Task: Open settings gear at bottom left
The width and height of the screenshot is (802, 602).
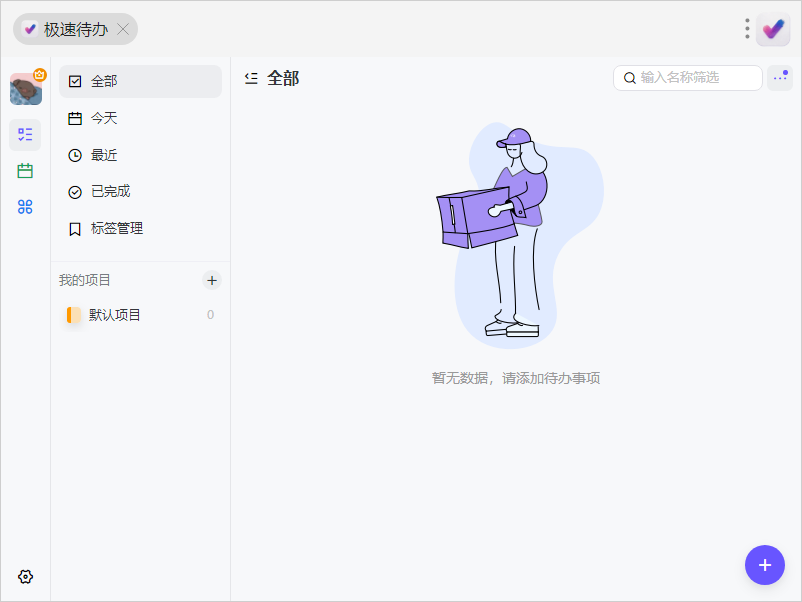Action: point(26,576)
